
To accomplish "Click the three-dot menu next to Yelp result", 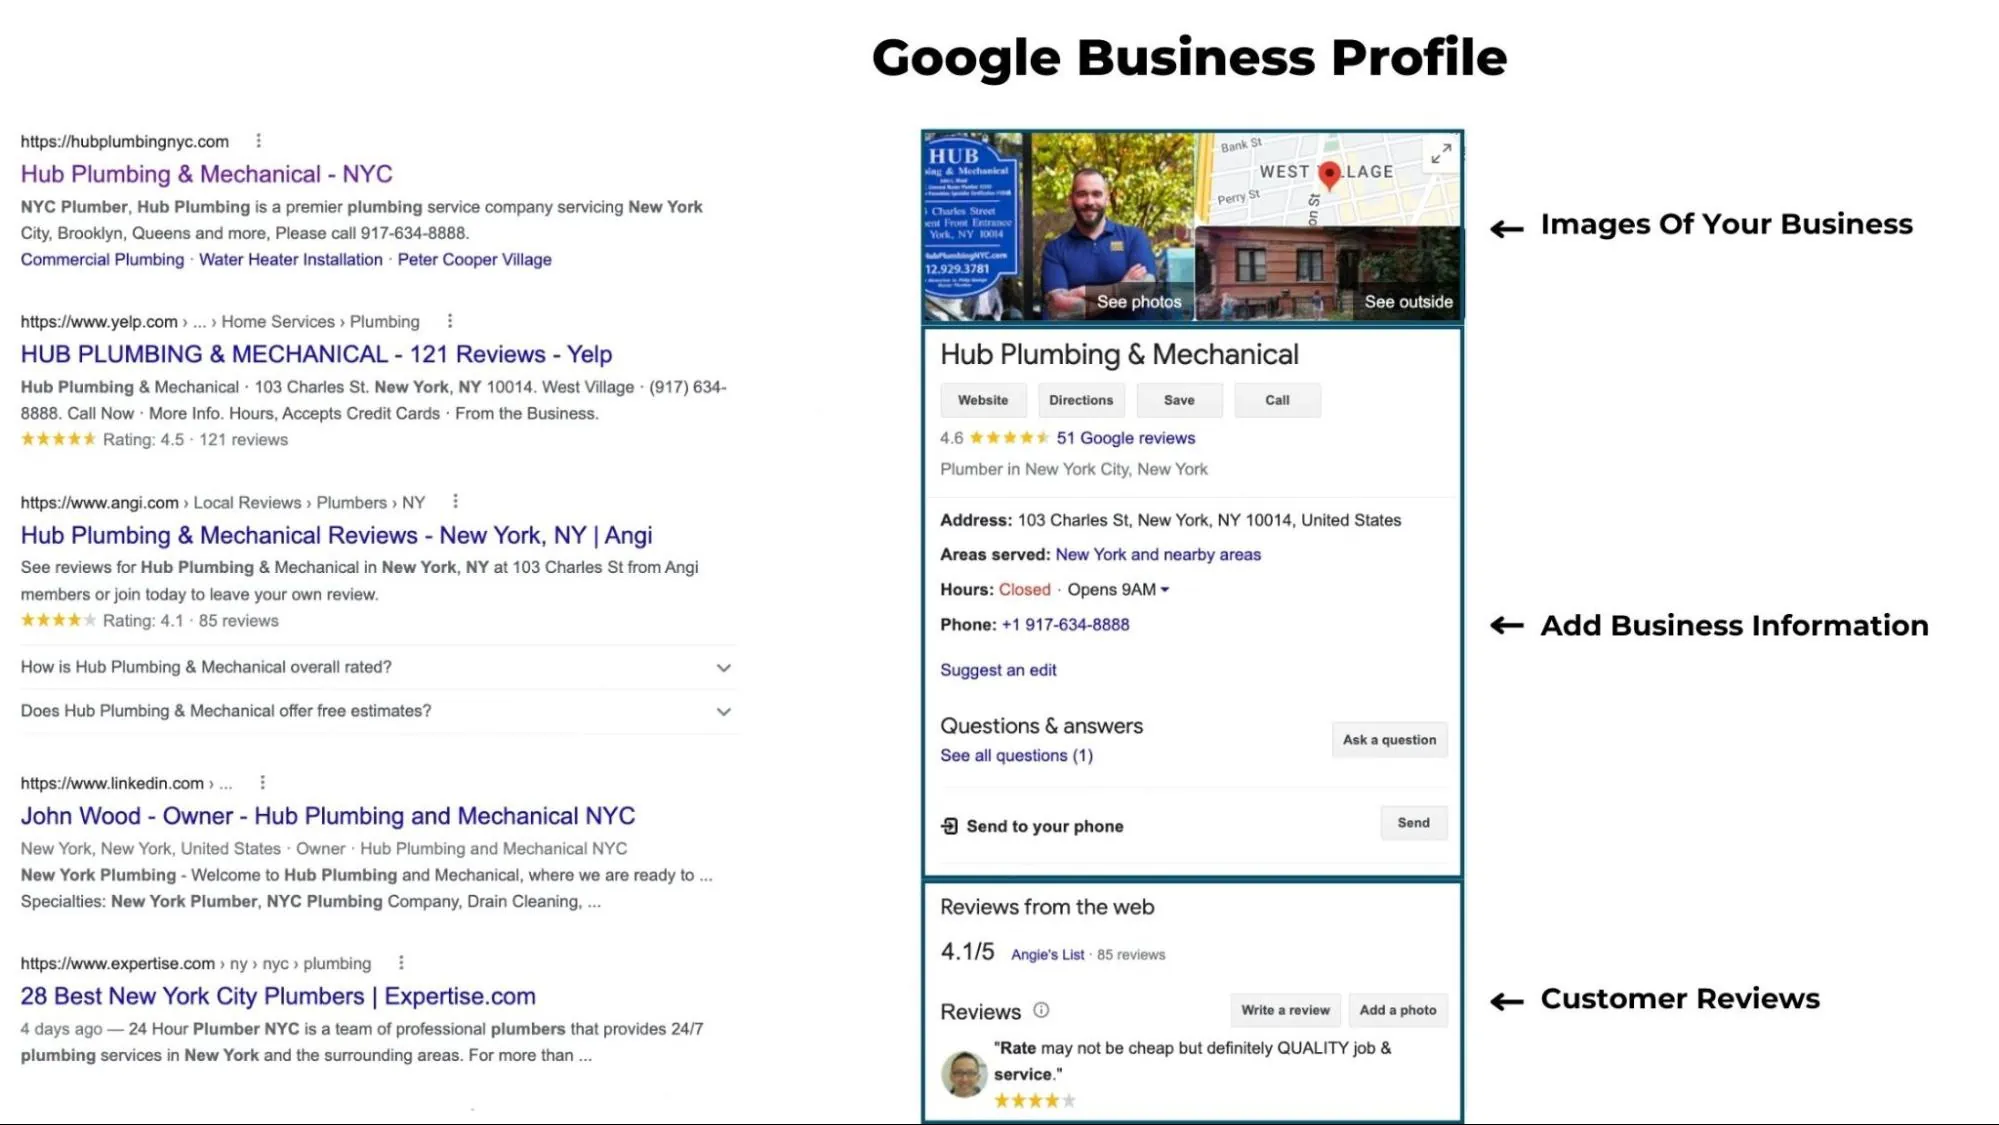I will click(448, 320).
